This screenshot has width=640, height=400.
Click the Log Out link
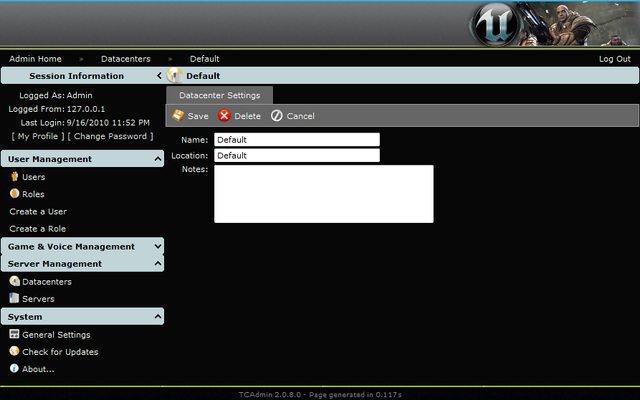coord(614,59)
